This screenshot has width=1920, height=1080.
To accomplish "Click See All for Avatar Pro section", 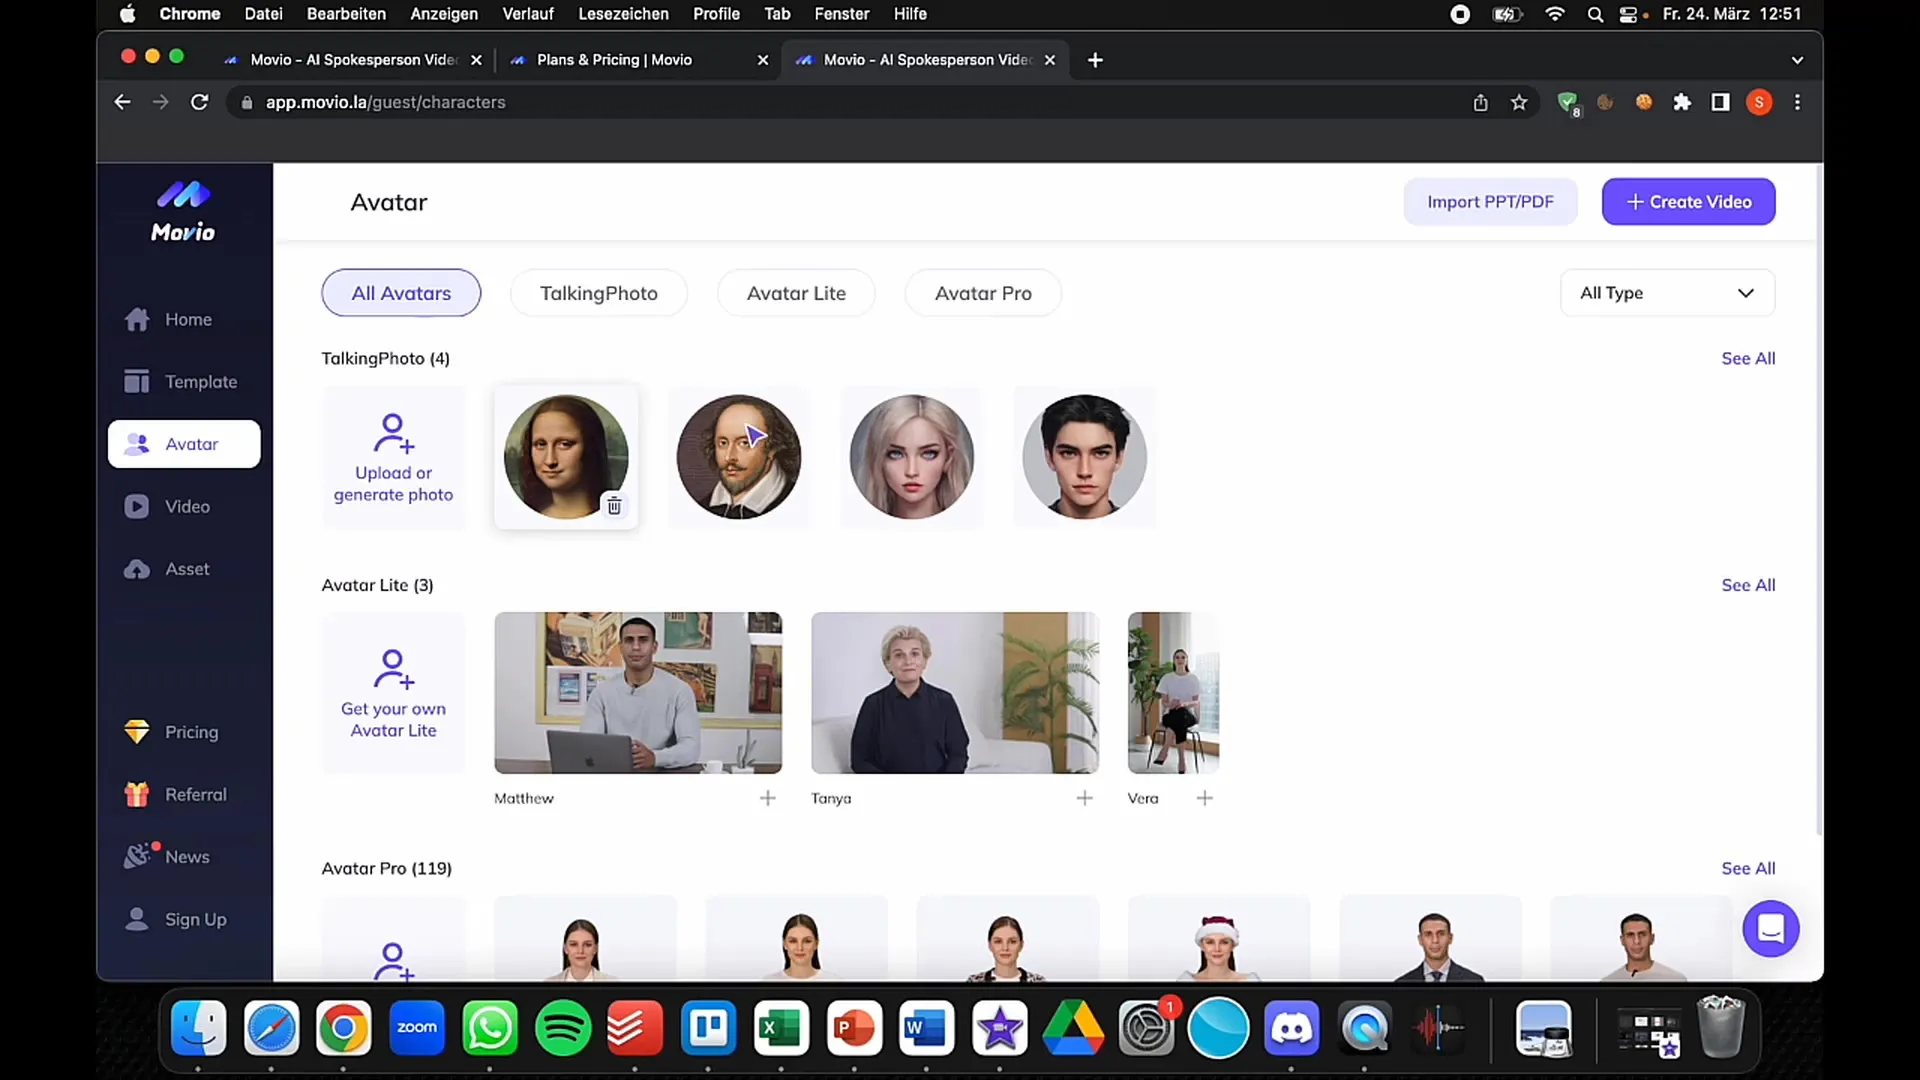I will (1747, 868).
